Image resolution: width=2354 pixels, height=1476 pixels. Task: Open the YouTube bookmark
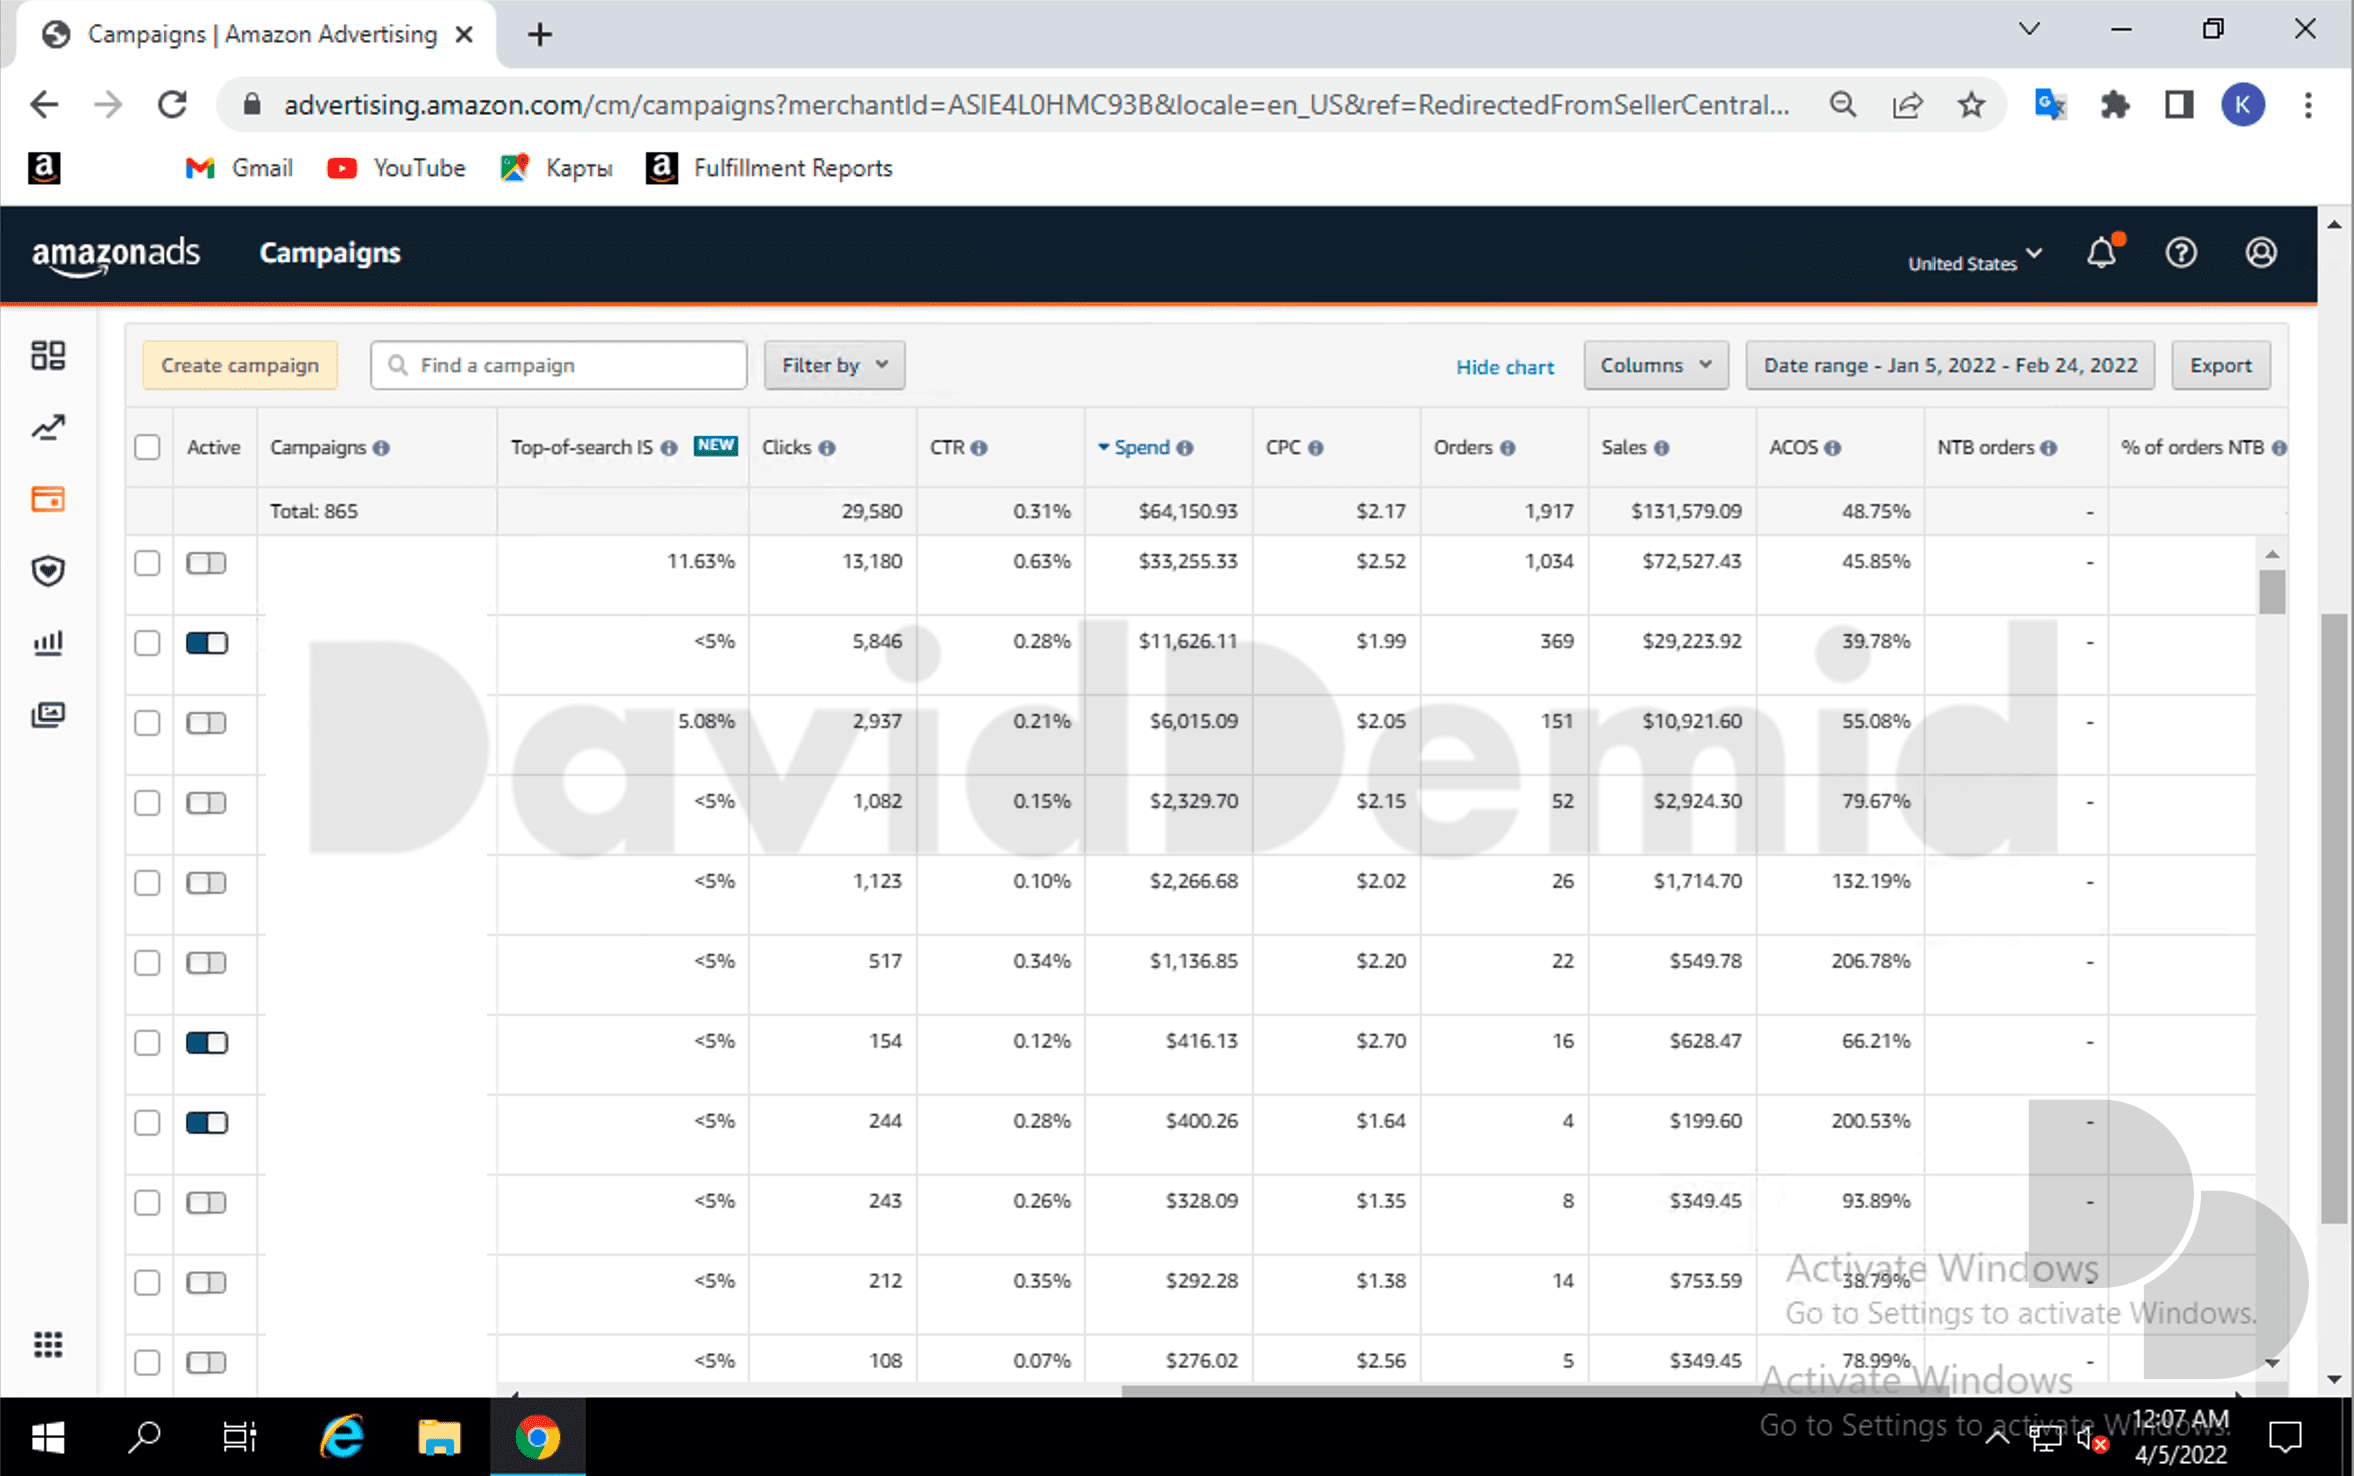coord(397,168)
